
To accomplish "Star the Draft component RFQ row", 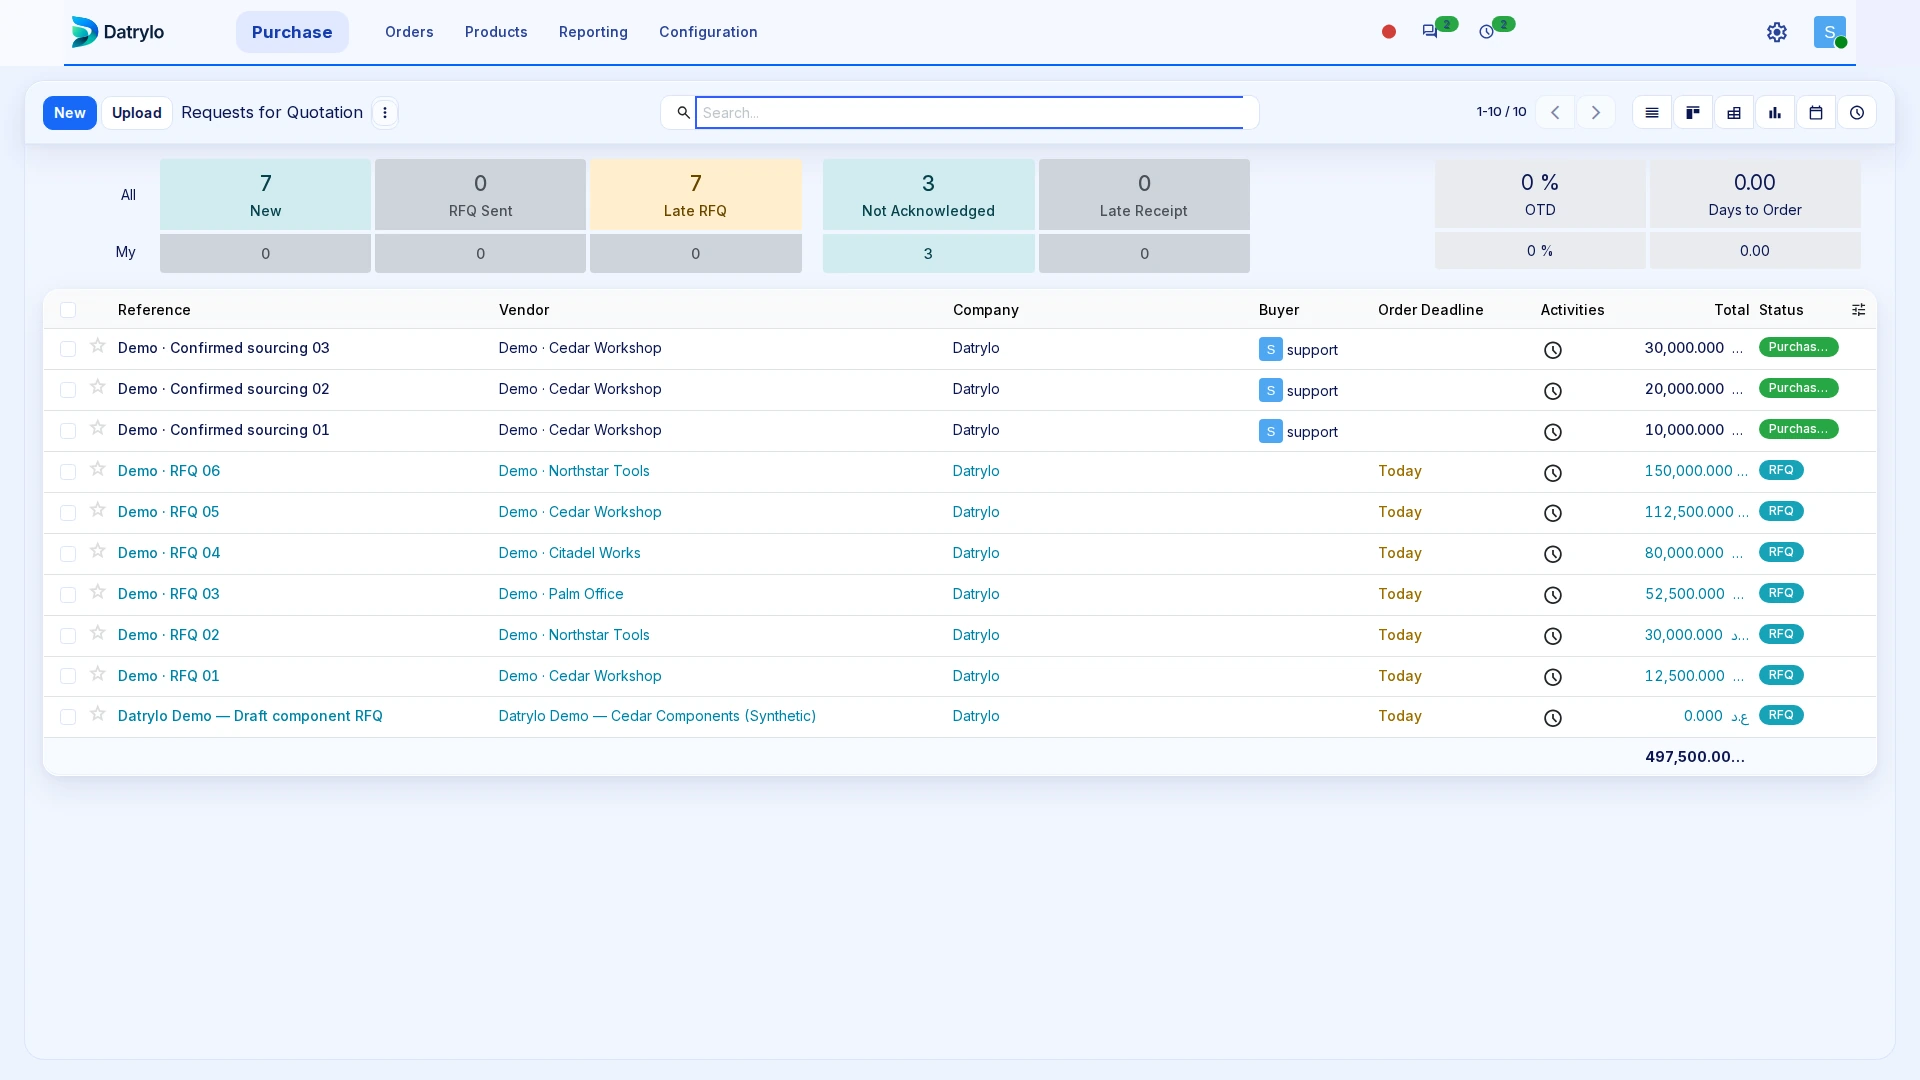I will [x=97, y=714].
